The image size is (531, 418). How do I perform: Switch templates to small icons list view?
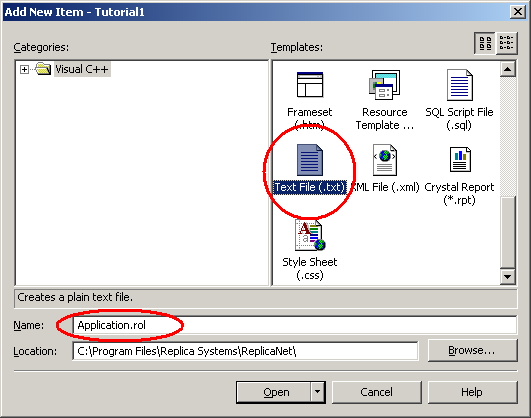[507, 43]
